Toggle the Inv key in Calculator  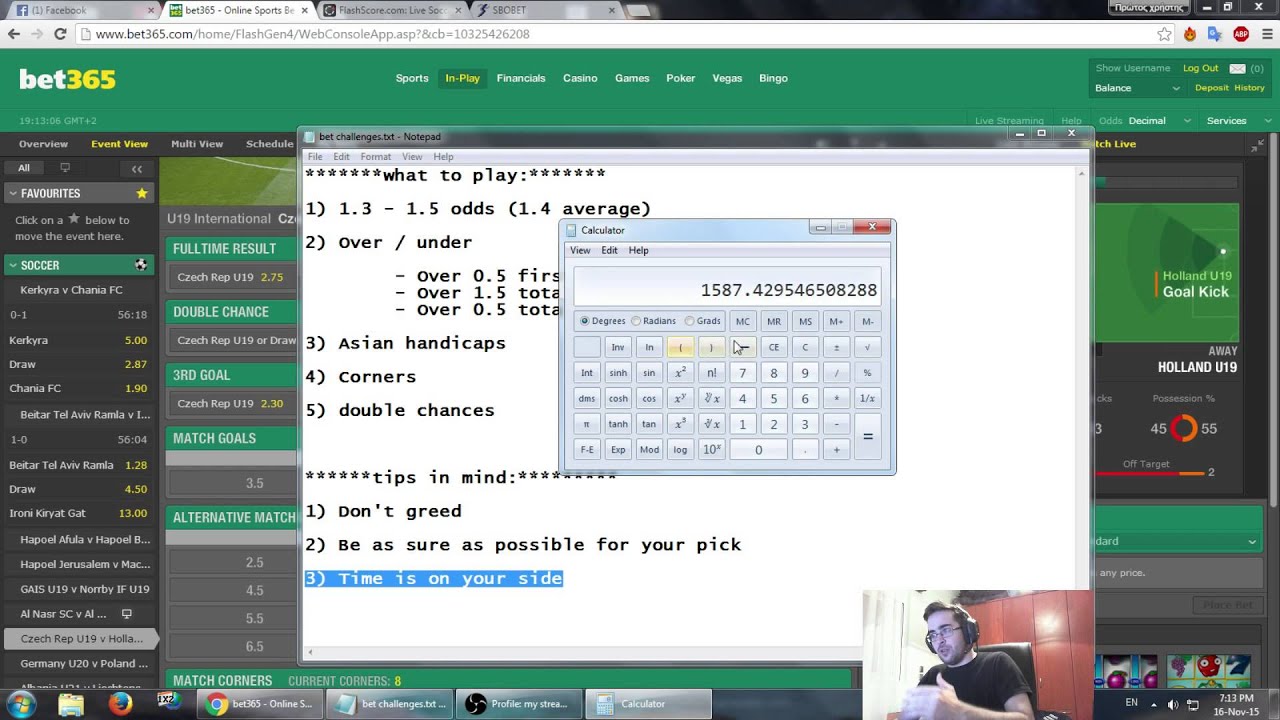(618, 347)
